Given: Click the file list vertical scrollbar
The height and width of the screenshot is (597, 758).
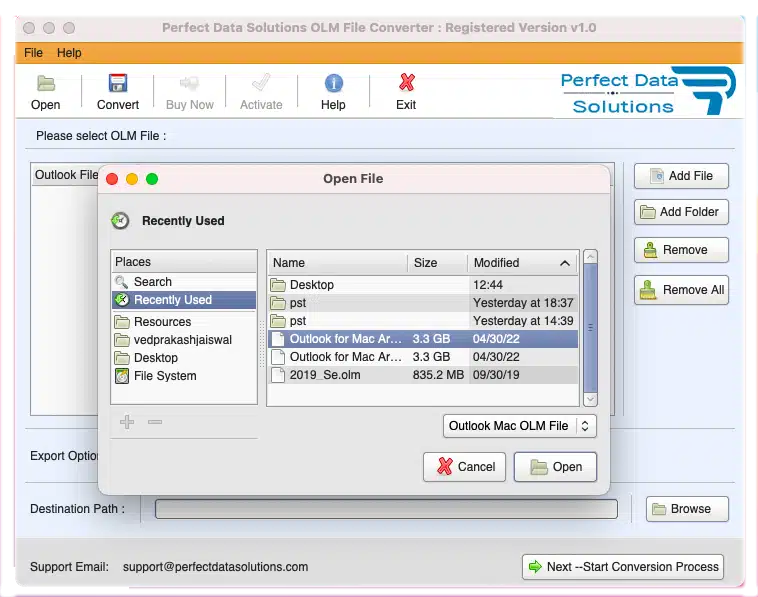Looking at the screenshot, I should pos(590,328).
